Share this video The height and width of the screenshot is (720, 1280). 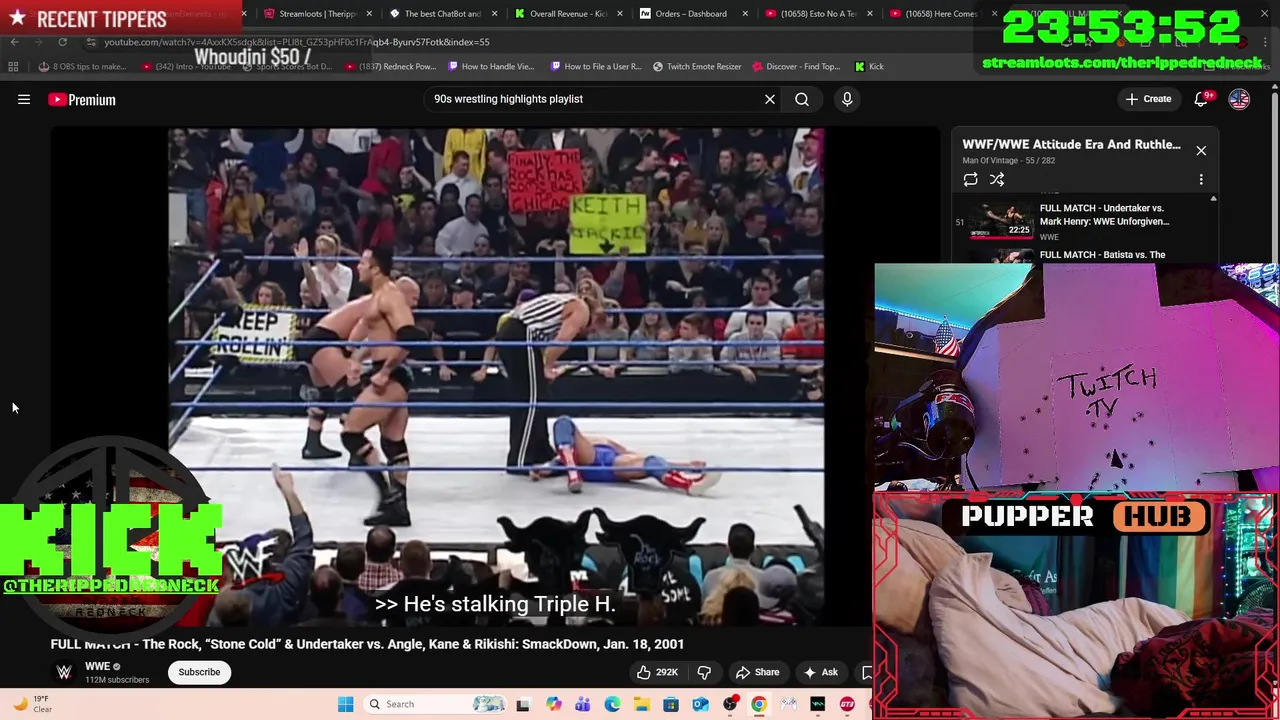point(757,672)
